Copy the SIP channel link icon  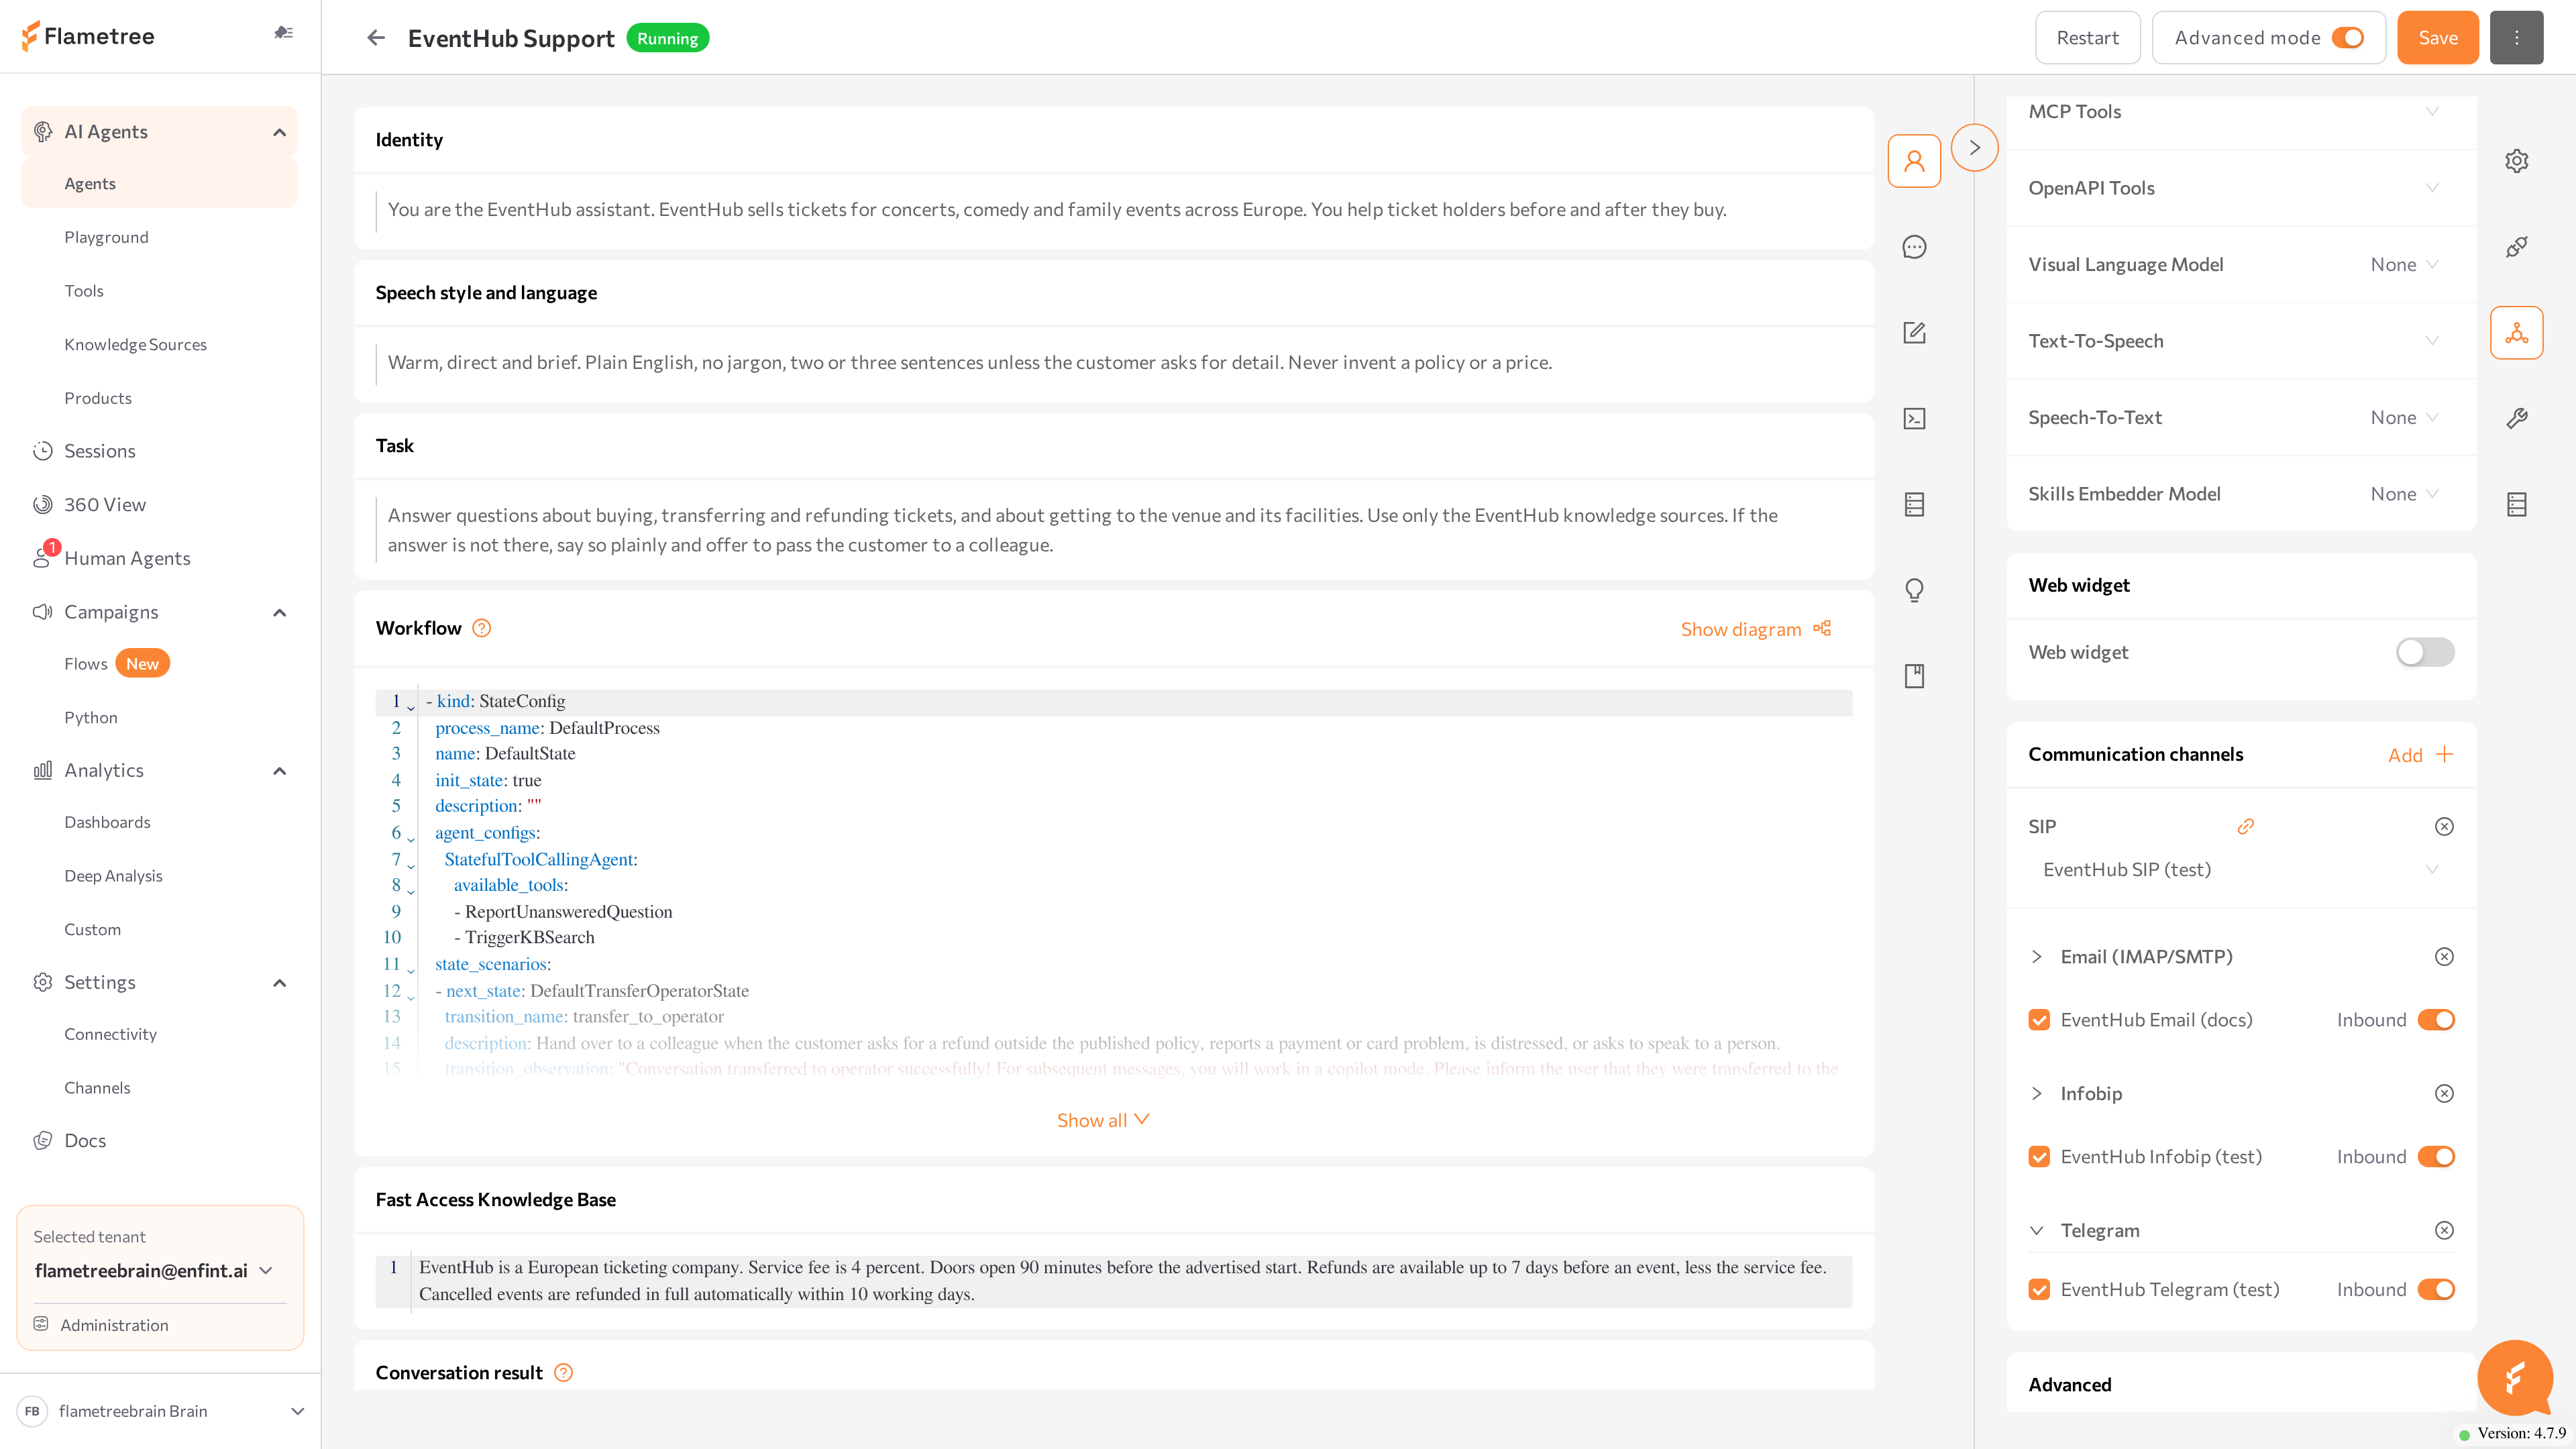click(x=2245, y=827)
